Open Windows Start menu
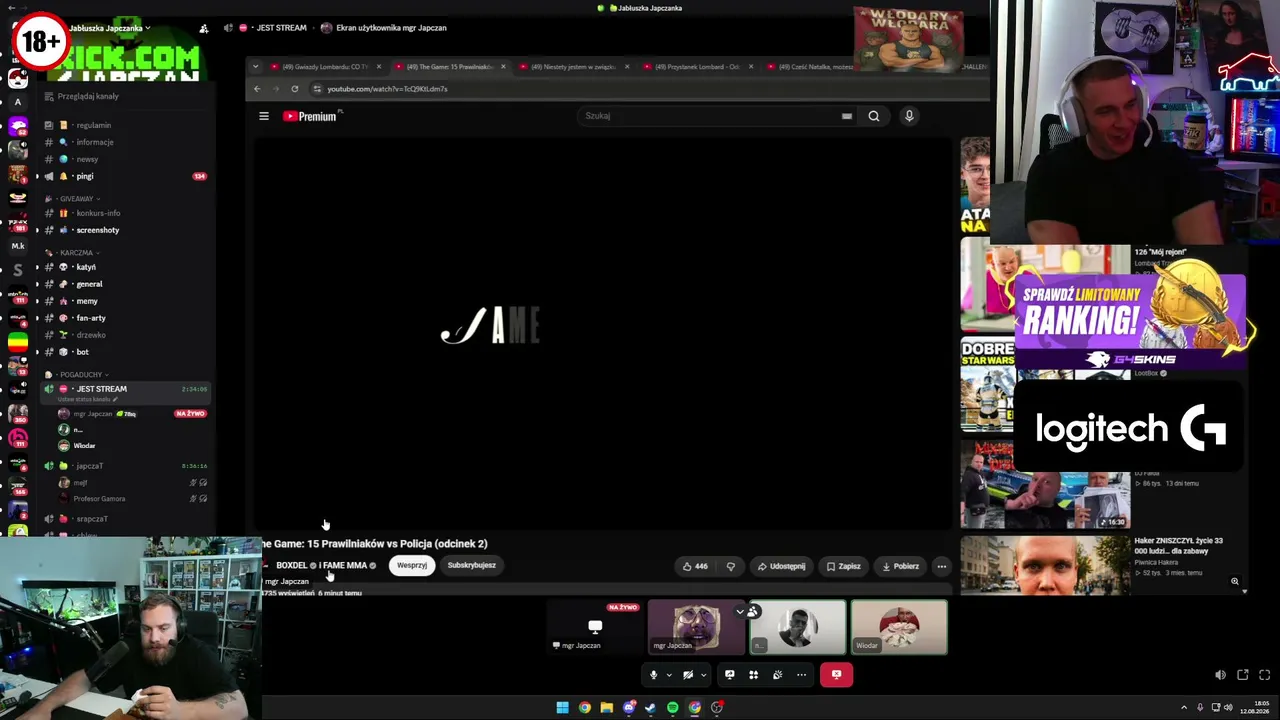Image resolution: width=1280 pixels, height=720 pixels. pos(562,708)
